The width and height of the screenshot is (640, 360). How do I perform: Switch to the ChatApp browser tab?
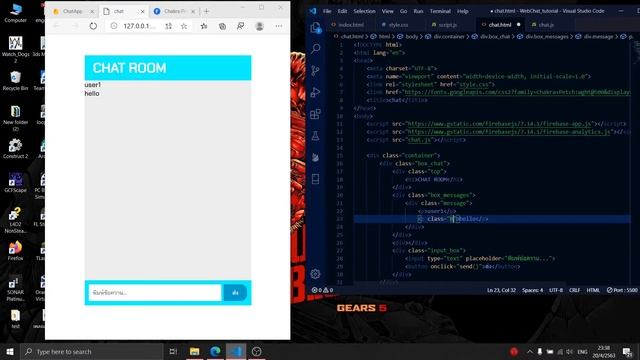point(73,11)
